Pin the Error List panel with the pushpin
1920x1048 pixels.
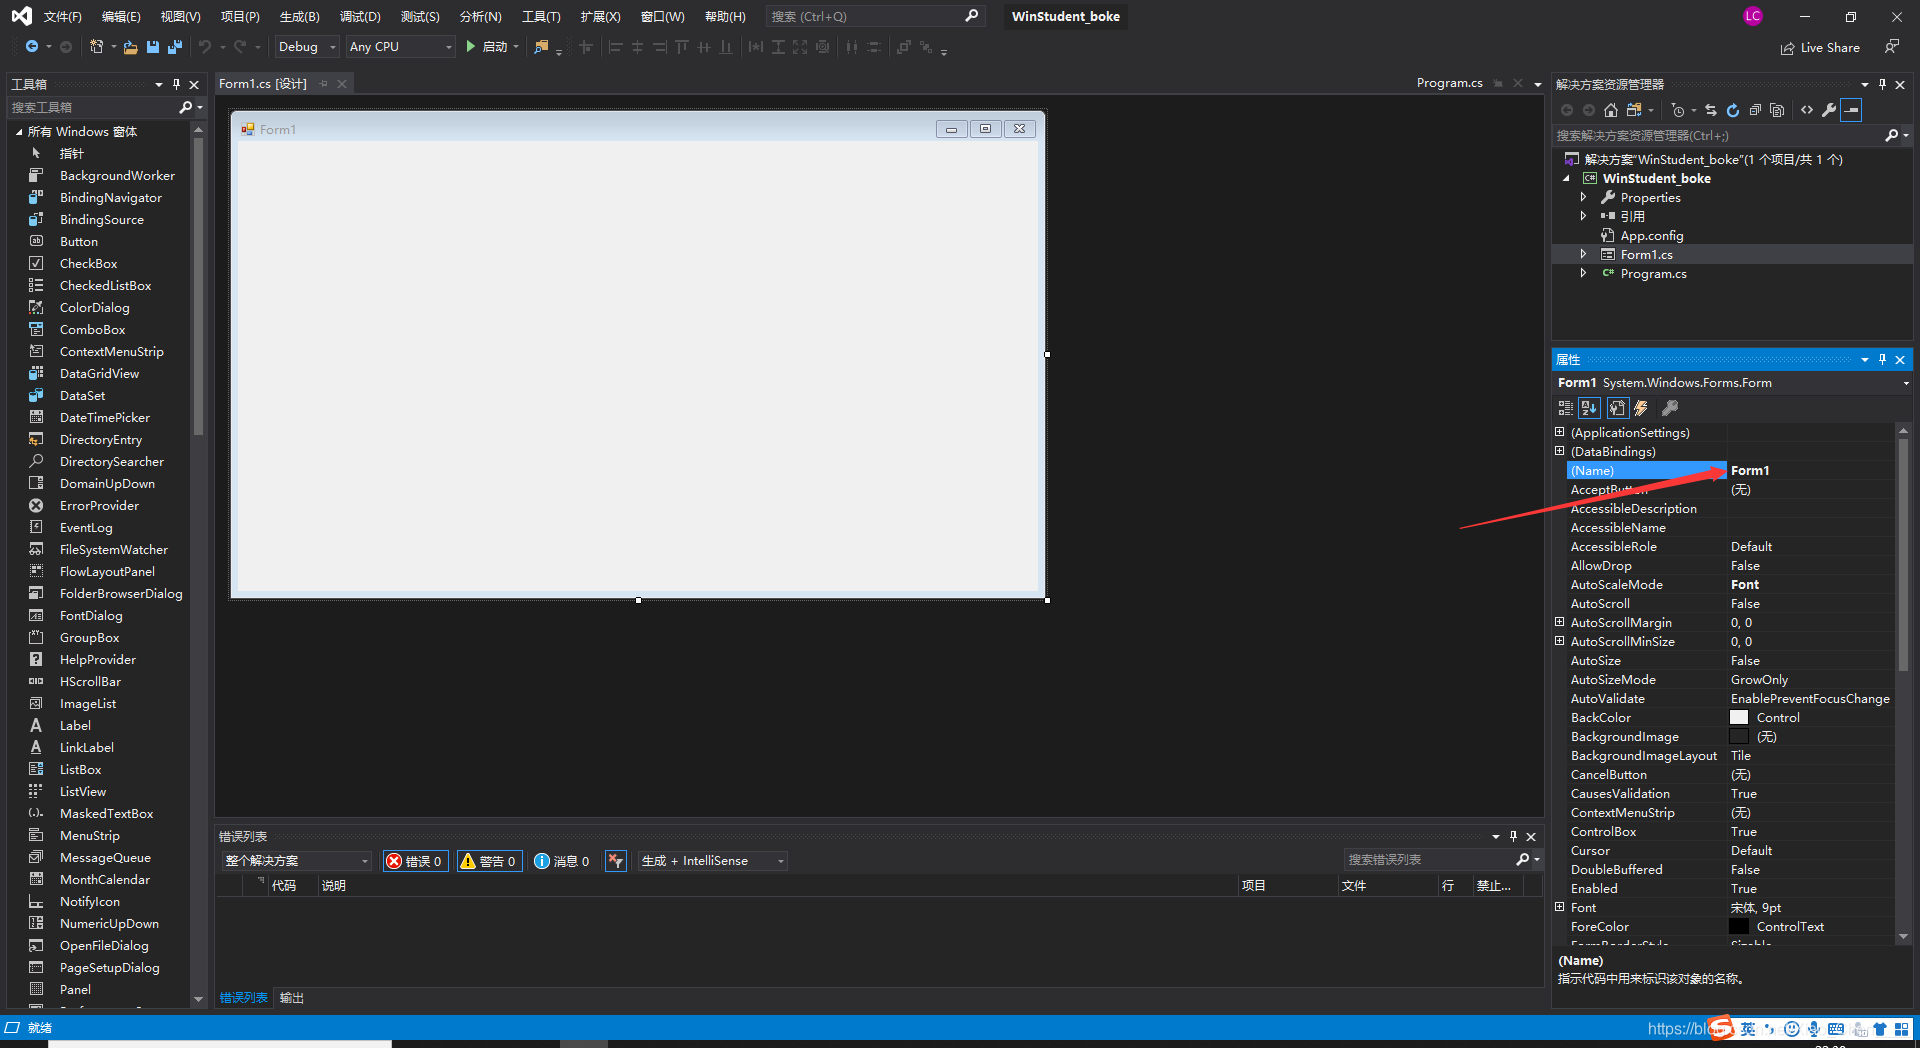click(1513, 837)
